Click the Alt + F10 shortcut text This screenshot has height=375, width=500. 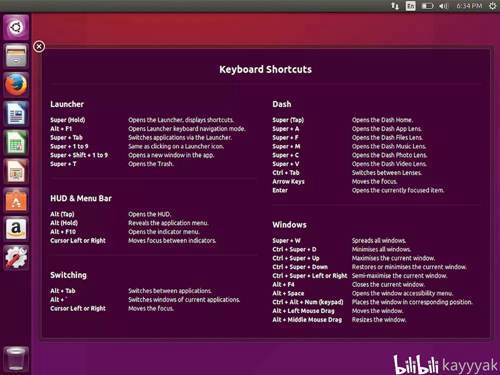coord(63,232)
